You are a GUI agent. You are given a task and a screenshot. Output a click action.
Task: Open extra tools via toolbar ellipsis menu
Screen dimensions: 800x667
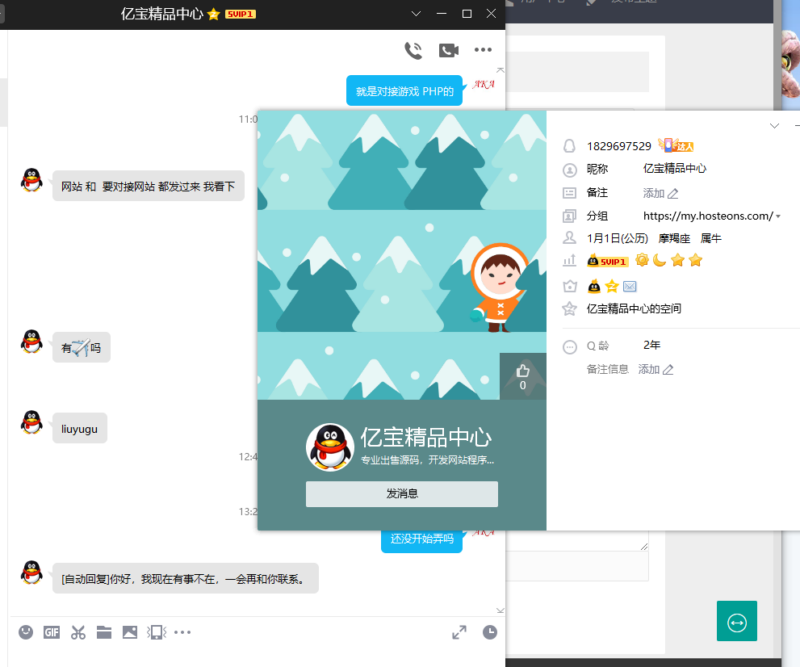pyautogui.click(x=181, y=632)
